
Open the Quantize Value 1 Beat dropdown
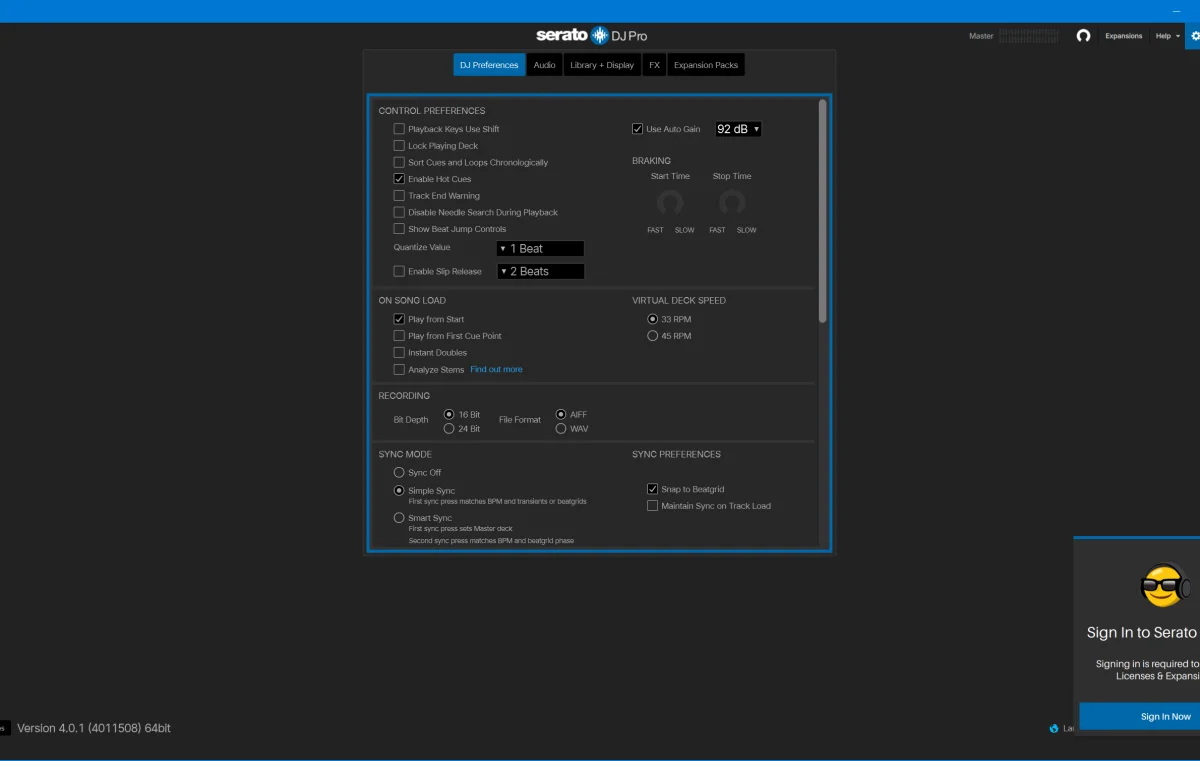(540, 249)
